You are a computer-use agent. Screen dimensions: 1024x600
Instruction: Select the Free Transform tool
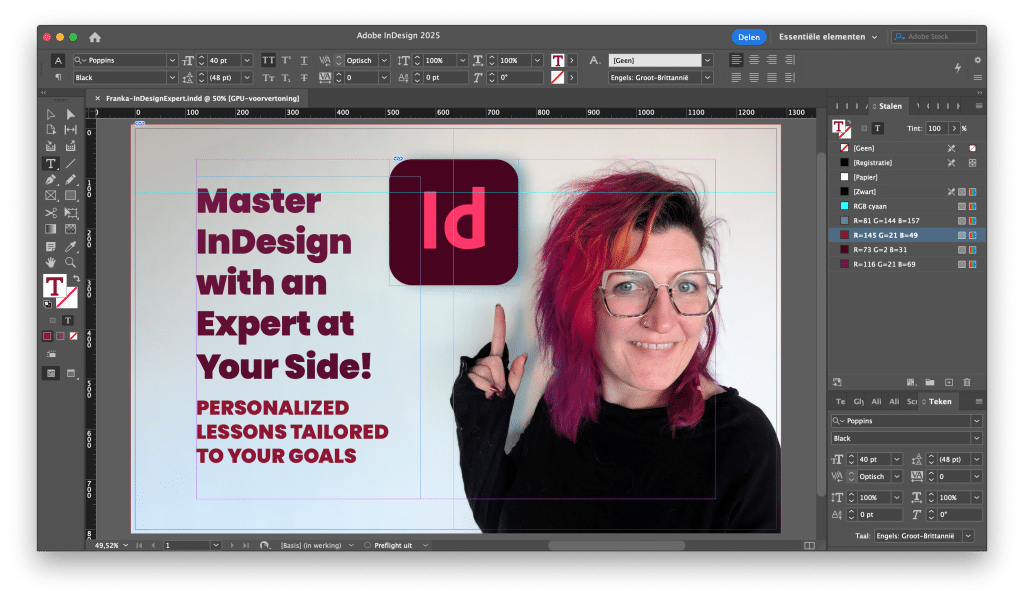coord(71,213)
